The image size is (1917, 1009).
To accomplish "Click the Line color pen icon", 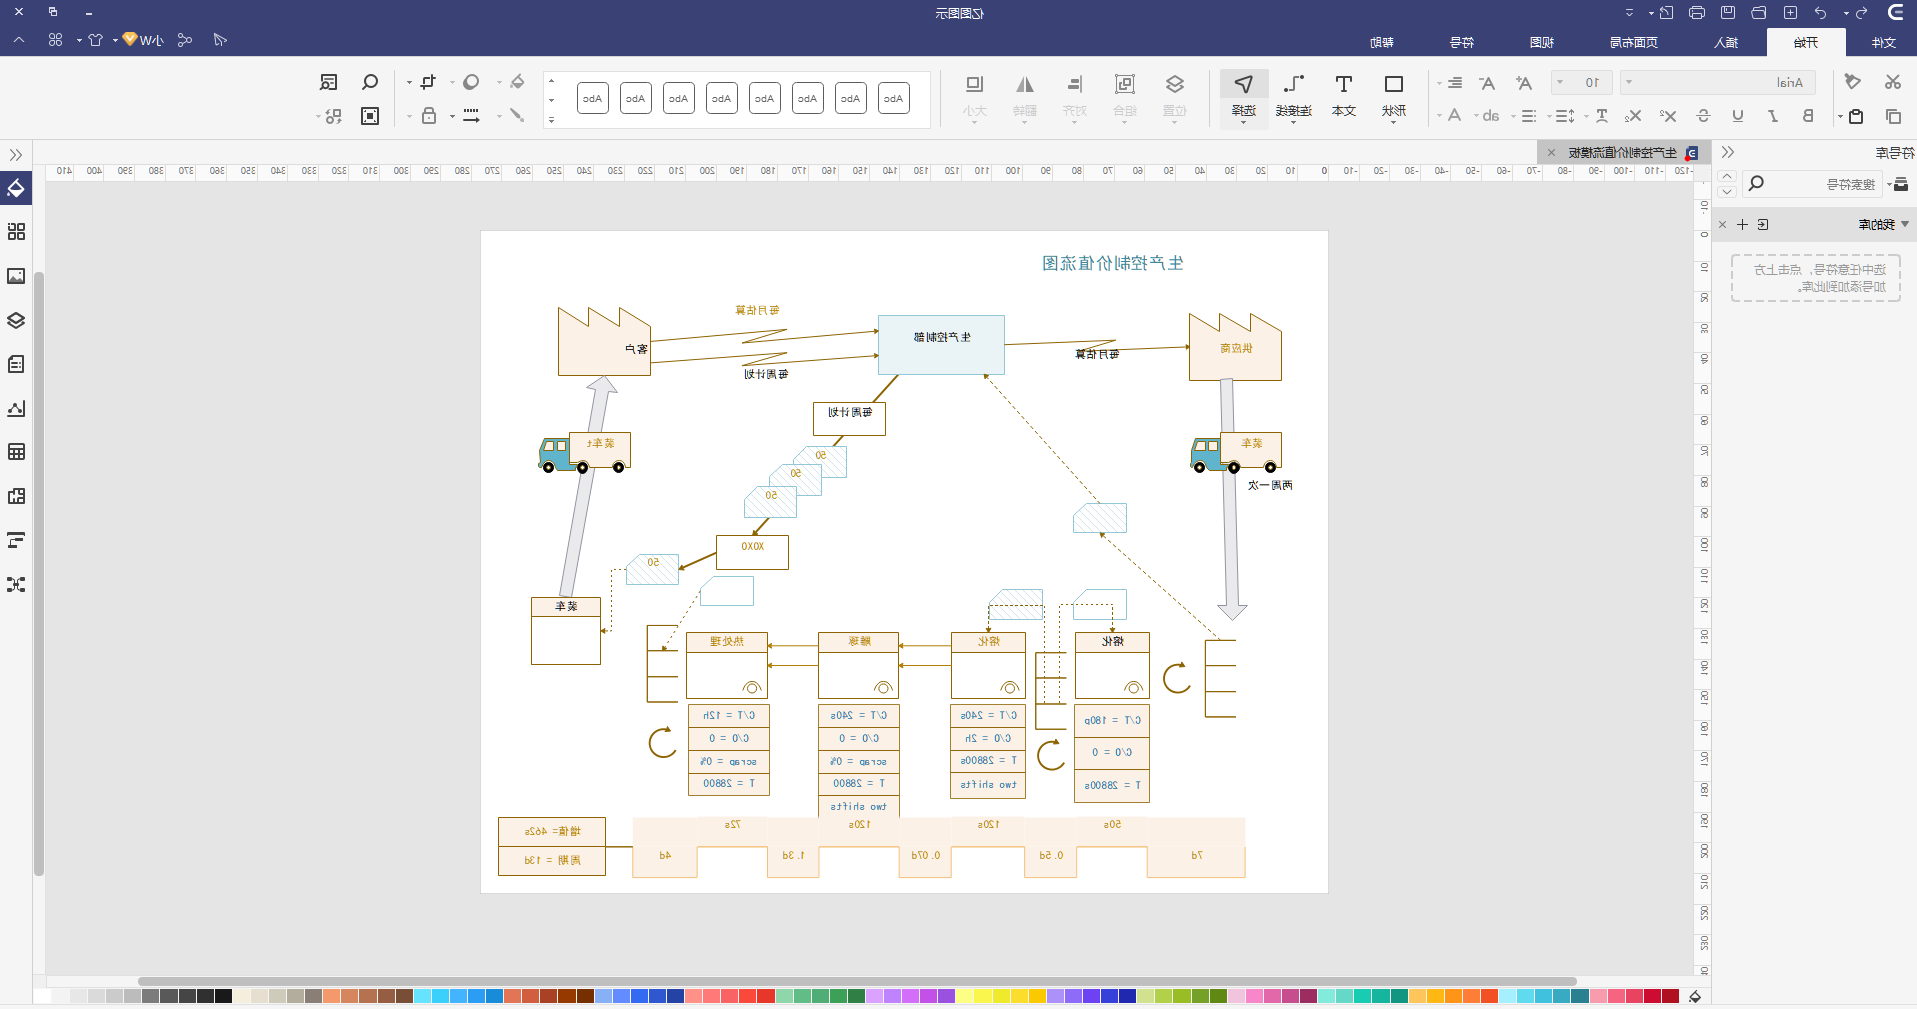I will (x=517, y=116).
